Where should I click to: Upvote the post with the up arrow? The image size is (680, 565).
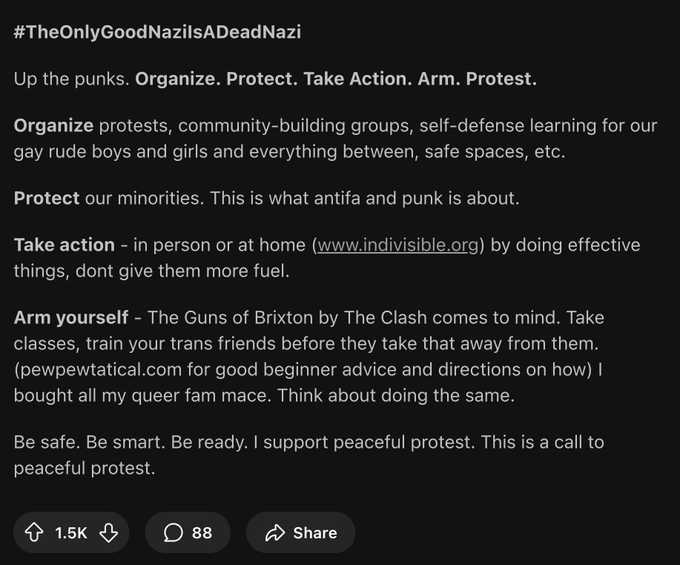coord(34,533)
